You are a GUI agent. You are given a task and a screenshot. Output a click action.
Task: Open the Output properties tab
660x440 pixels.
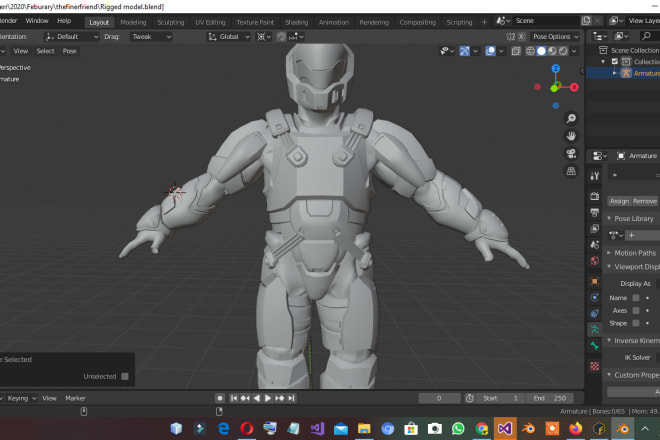coord(594,212)
